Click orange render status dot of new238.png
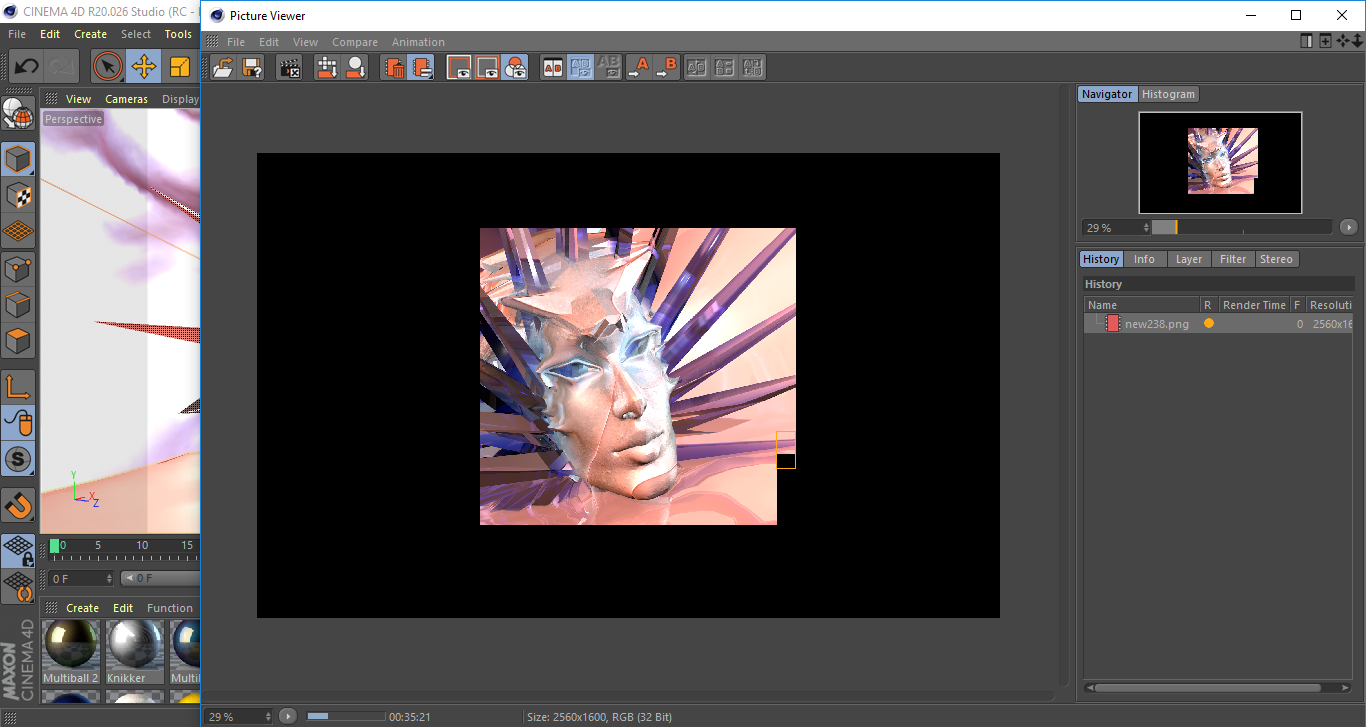This screenshot has width=1366, height=727. pyautogui.click(x=1209, y=324)
